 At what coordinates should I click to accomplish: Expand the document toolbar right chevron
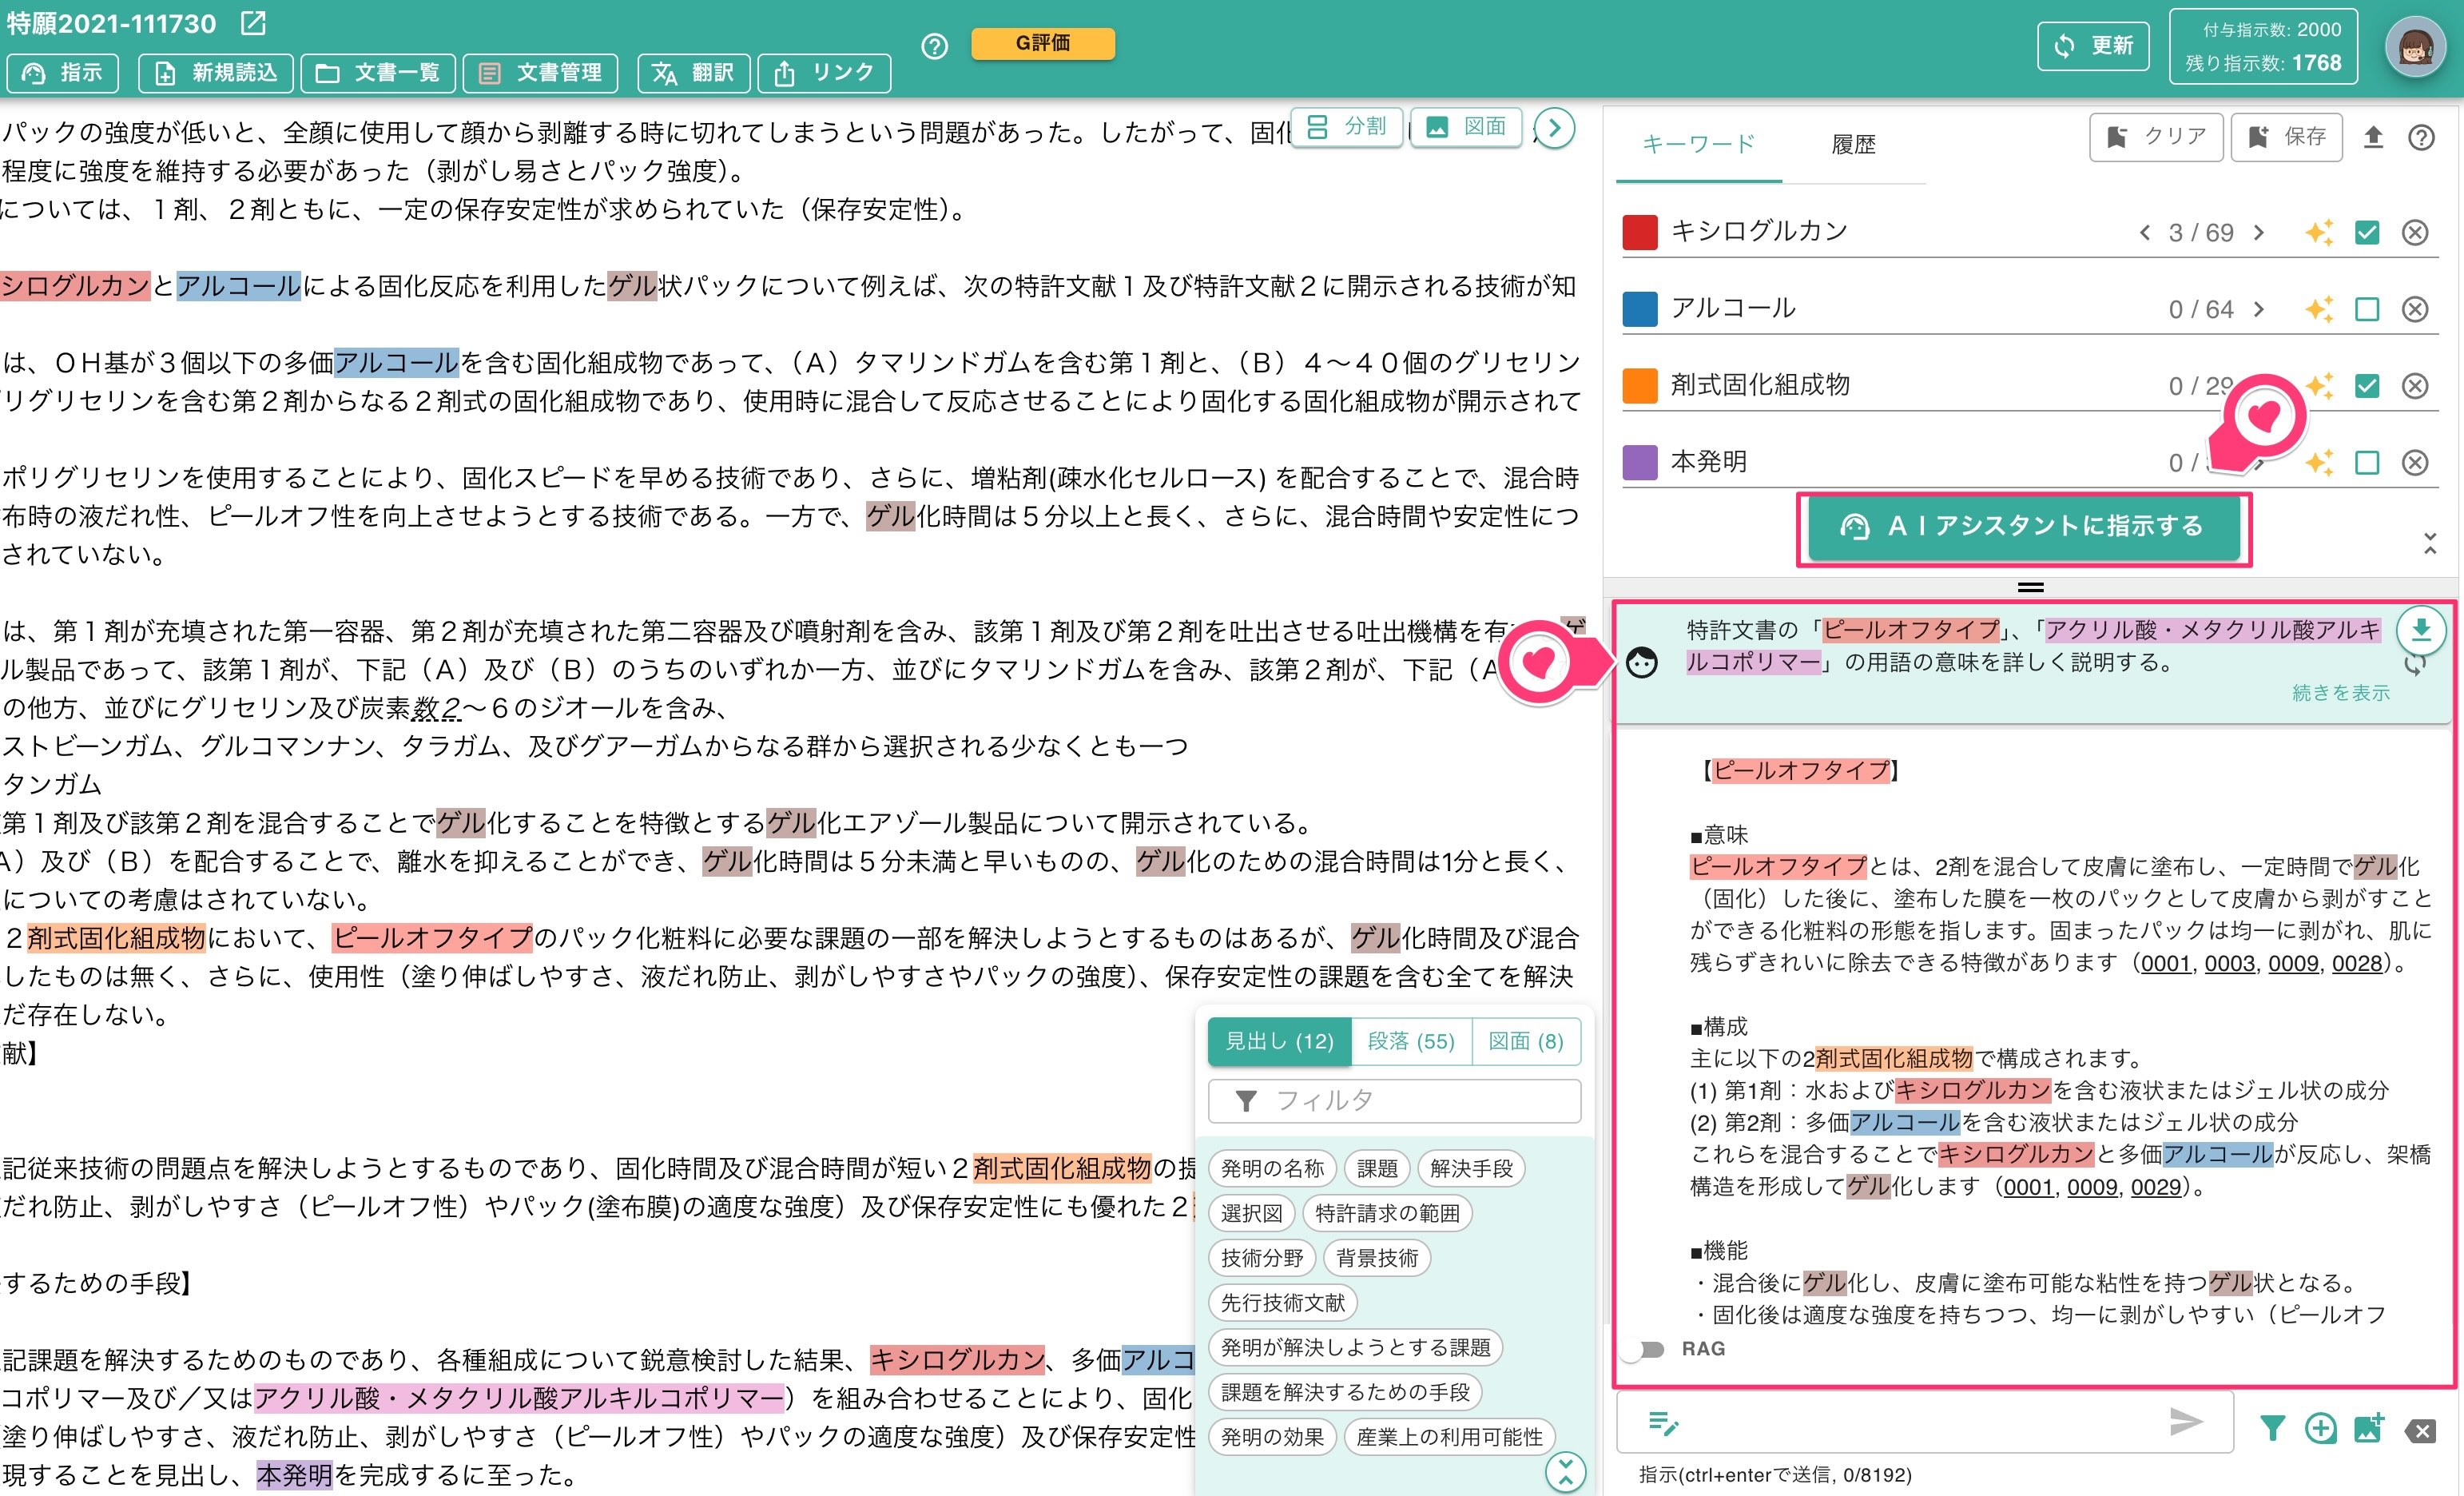tap(1554, 128)
